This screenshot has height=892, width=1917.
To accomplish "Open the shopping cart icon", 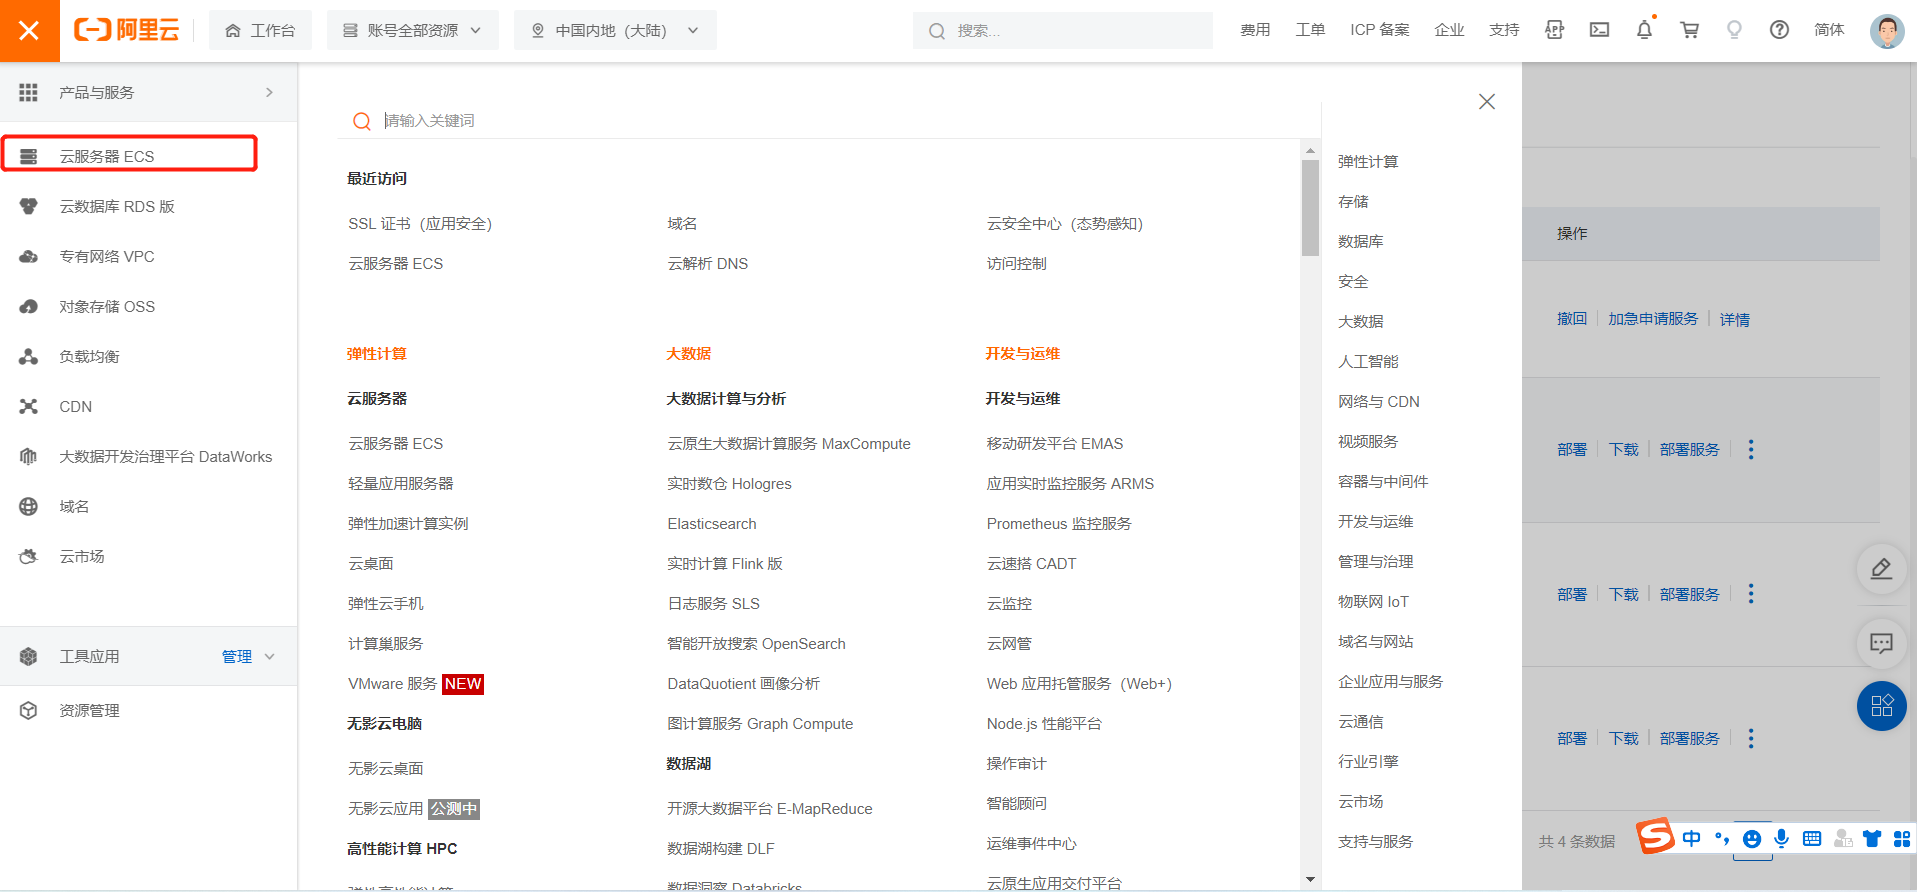I will point(1689,30).
